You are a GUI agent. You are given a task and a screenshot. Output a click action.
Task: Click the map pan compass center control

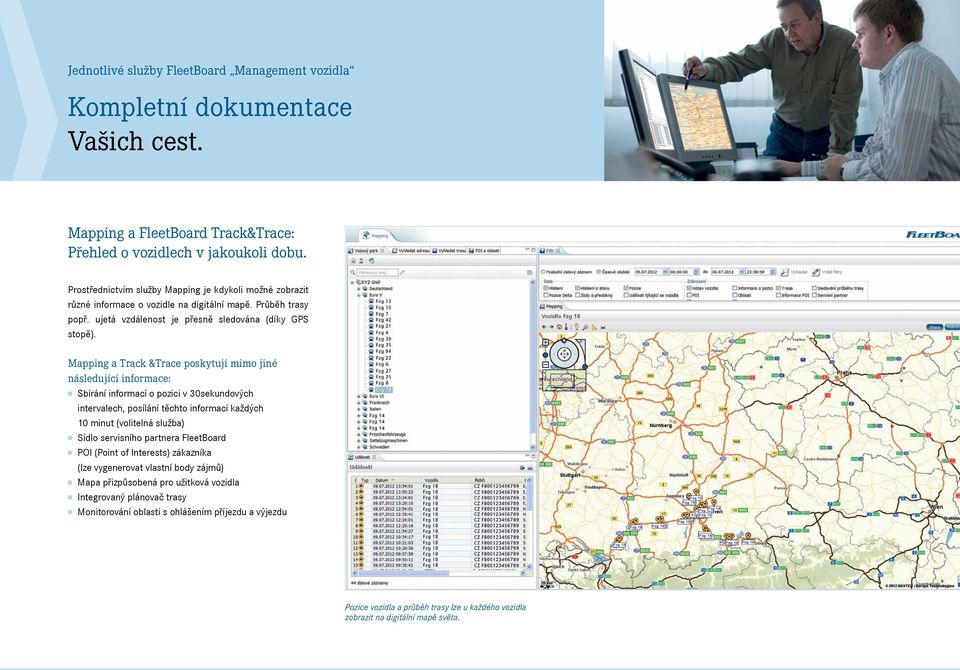[564, 353]
